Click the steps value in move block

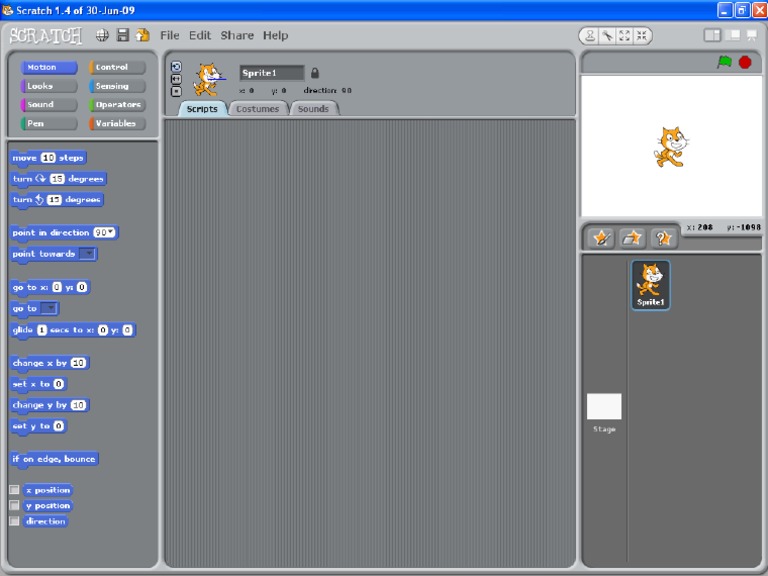(x=48, y=158)
